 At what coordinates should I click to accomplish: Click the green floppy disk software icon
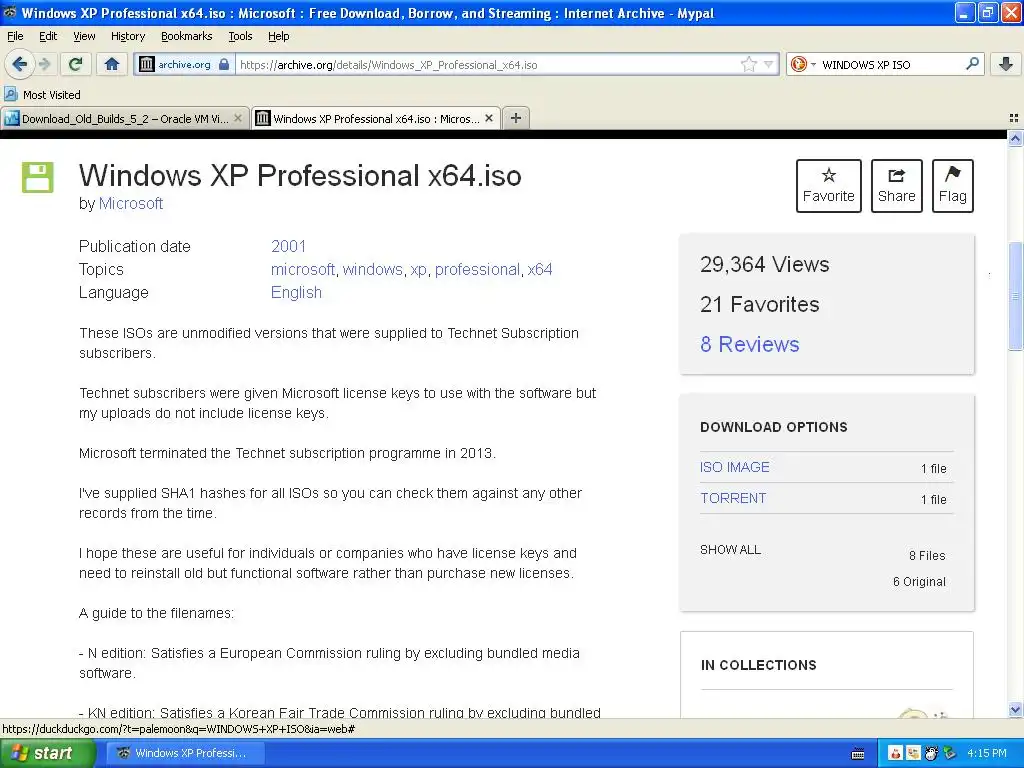pos(37,177)
